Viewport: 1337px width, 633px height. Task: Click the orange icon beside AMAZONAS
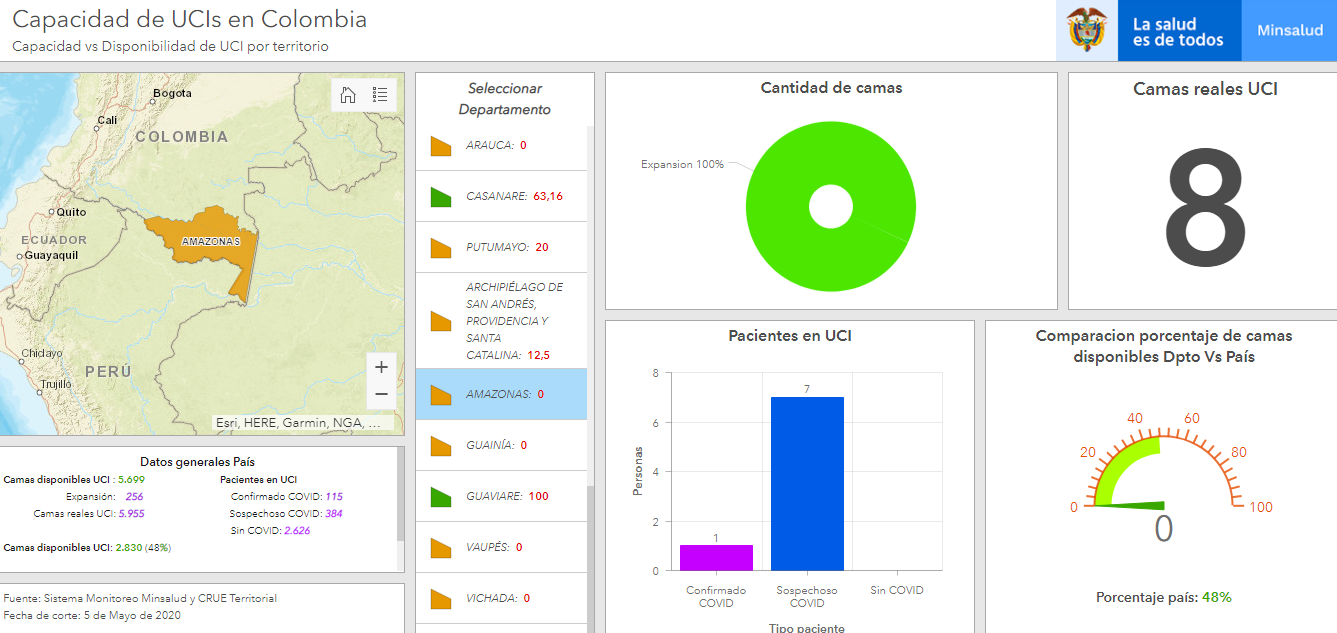(441, 395)
